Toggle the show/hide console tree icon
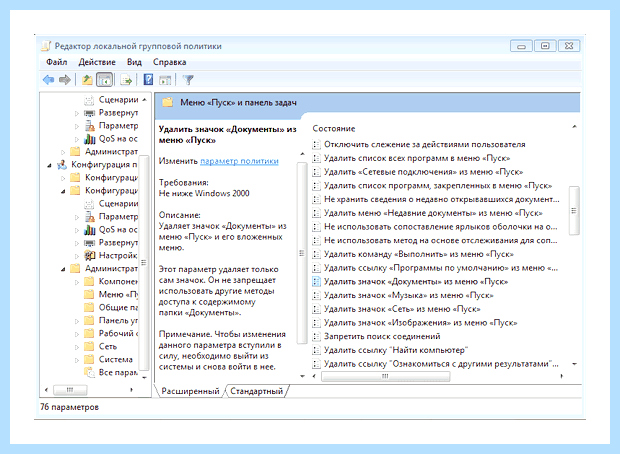620x454 pixels. [x=104, y=80]
